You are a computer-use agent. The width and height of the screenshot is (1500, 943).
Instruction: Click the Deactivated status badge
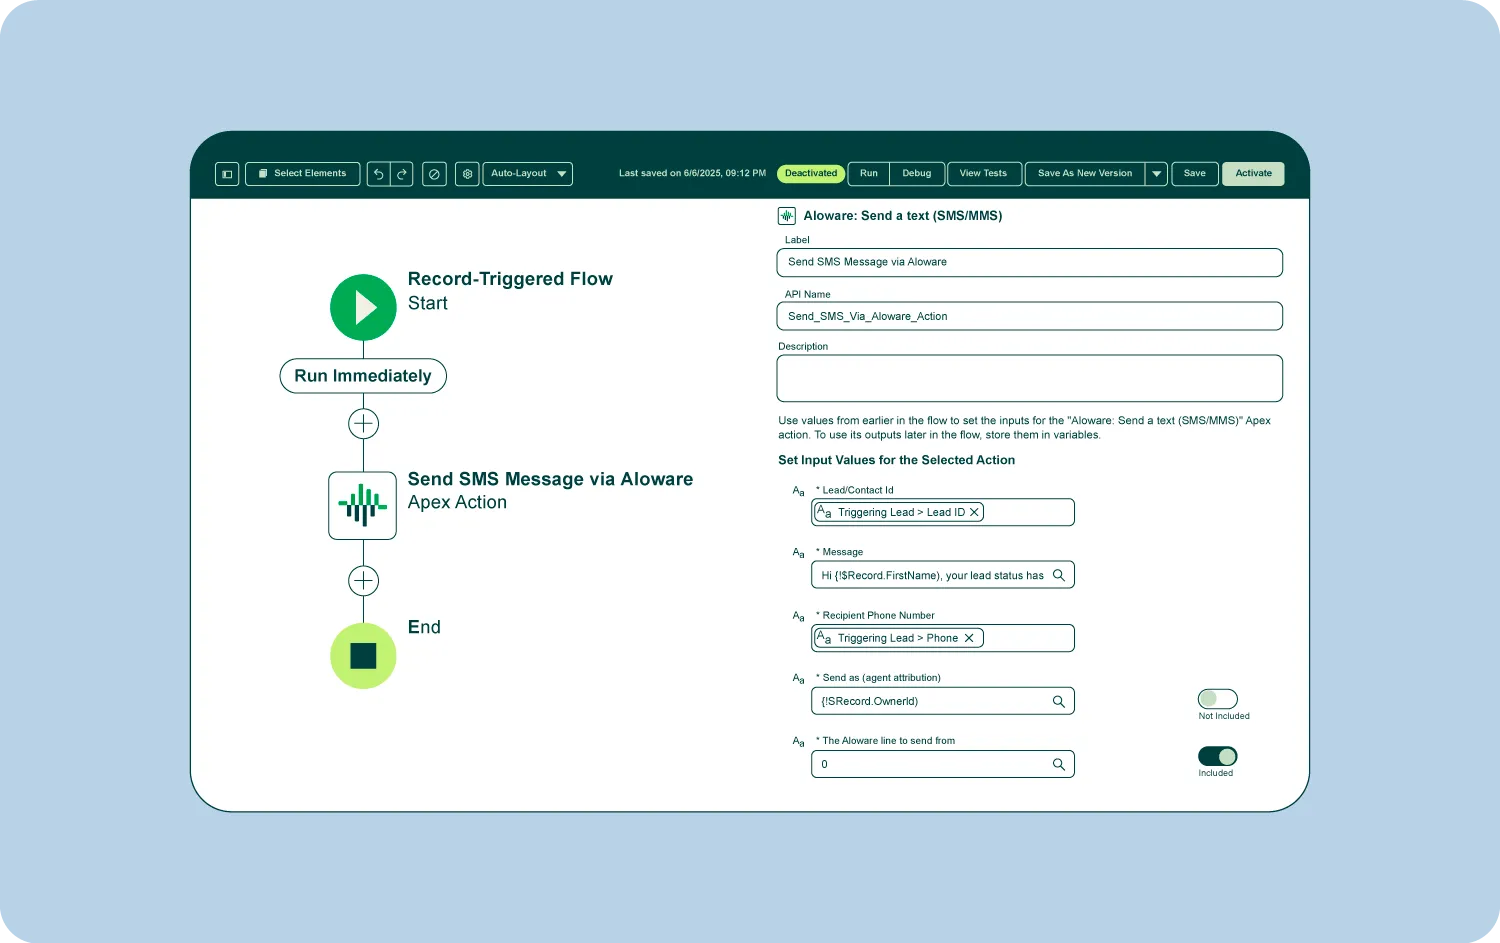[x=811, y=174]
